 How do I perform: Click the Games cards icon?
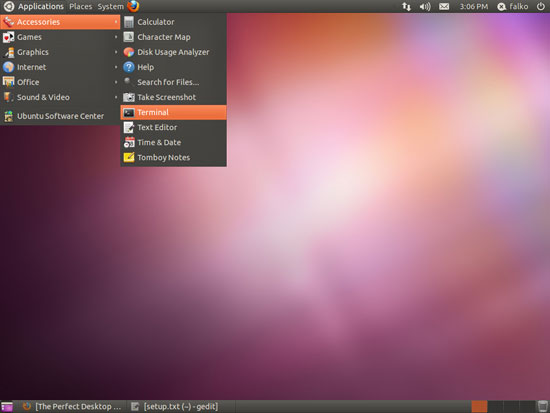click(8, 37)
